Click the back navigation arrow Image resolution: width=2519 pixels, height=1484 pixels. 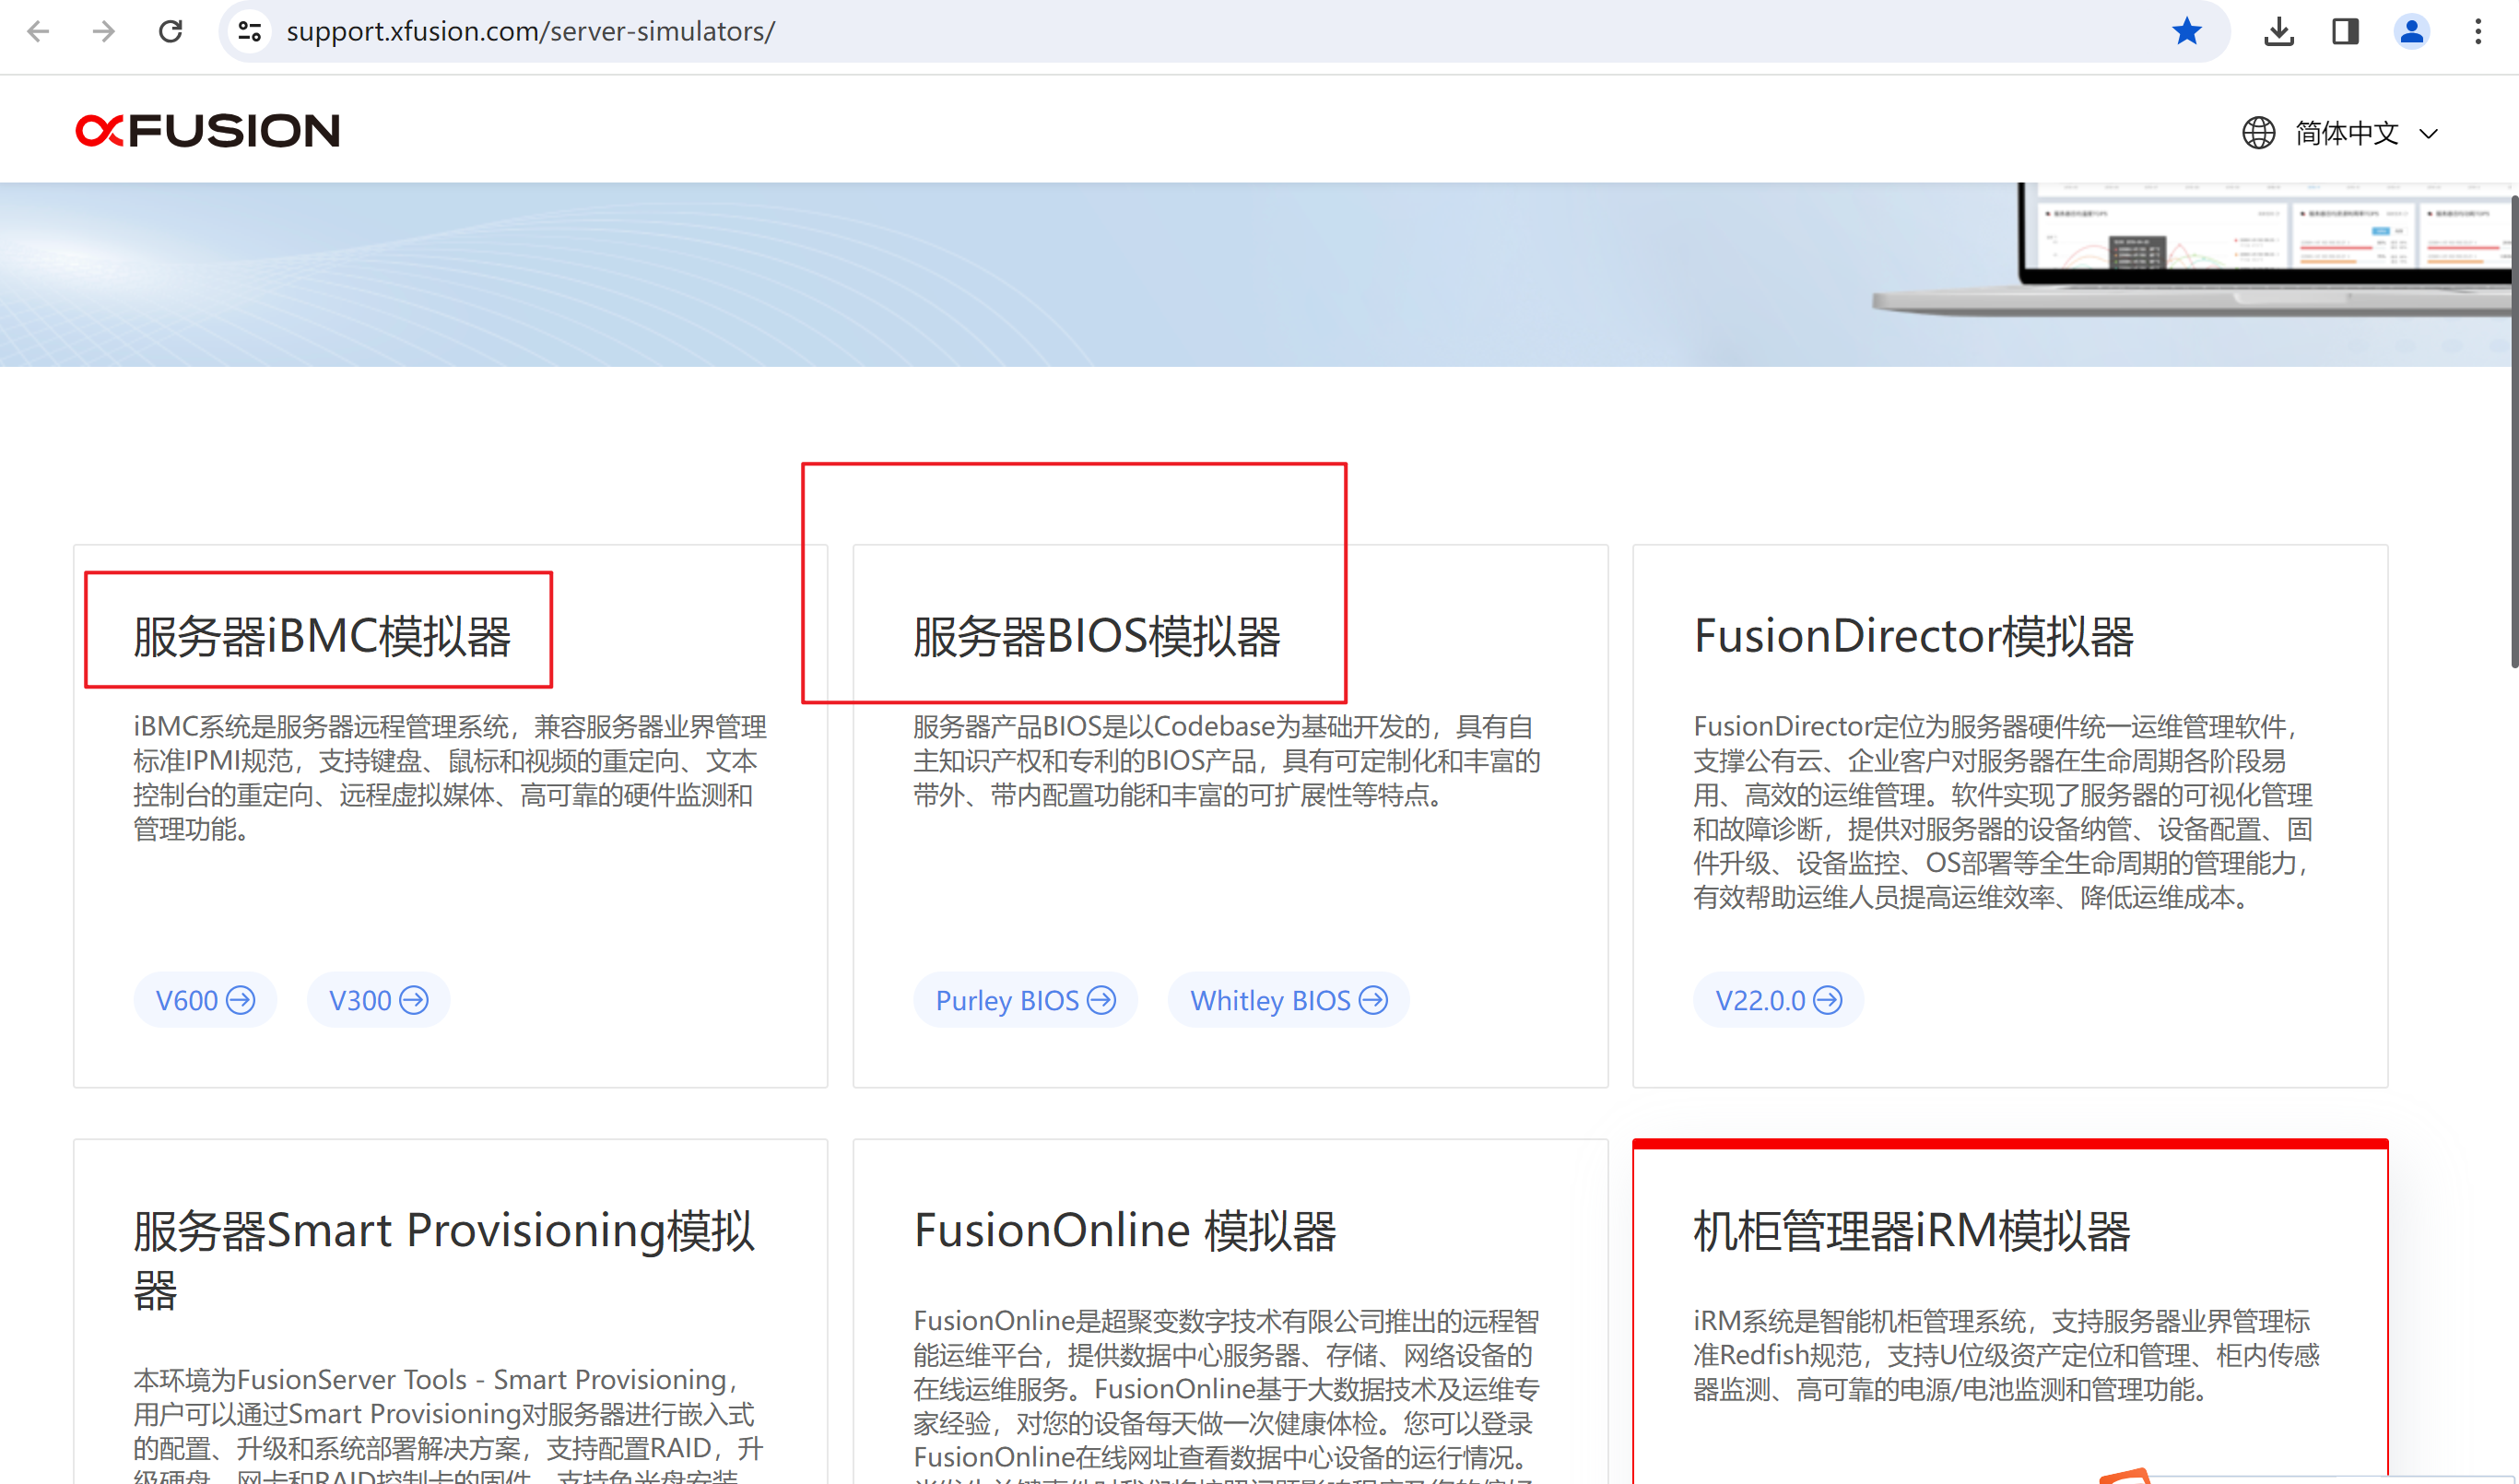(38, 31)
